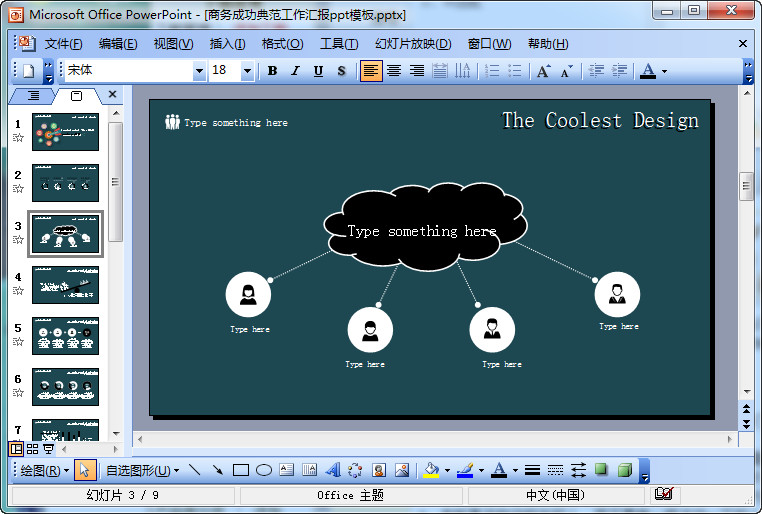Click the New slide document icon
762x514 pixels.
pos(29,71)
